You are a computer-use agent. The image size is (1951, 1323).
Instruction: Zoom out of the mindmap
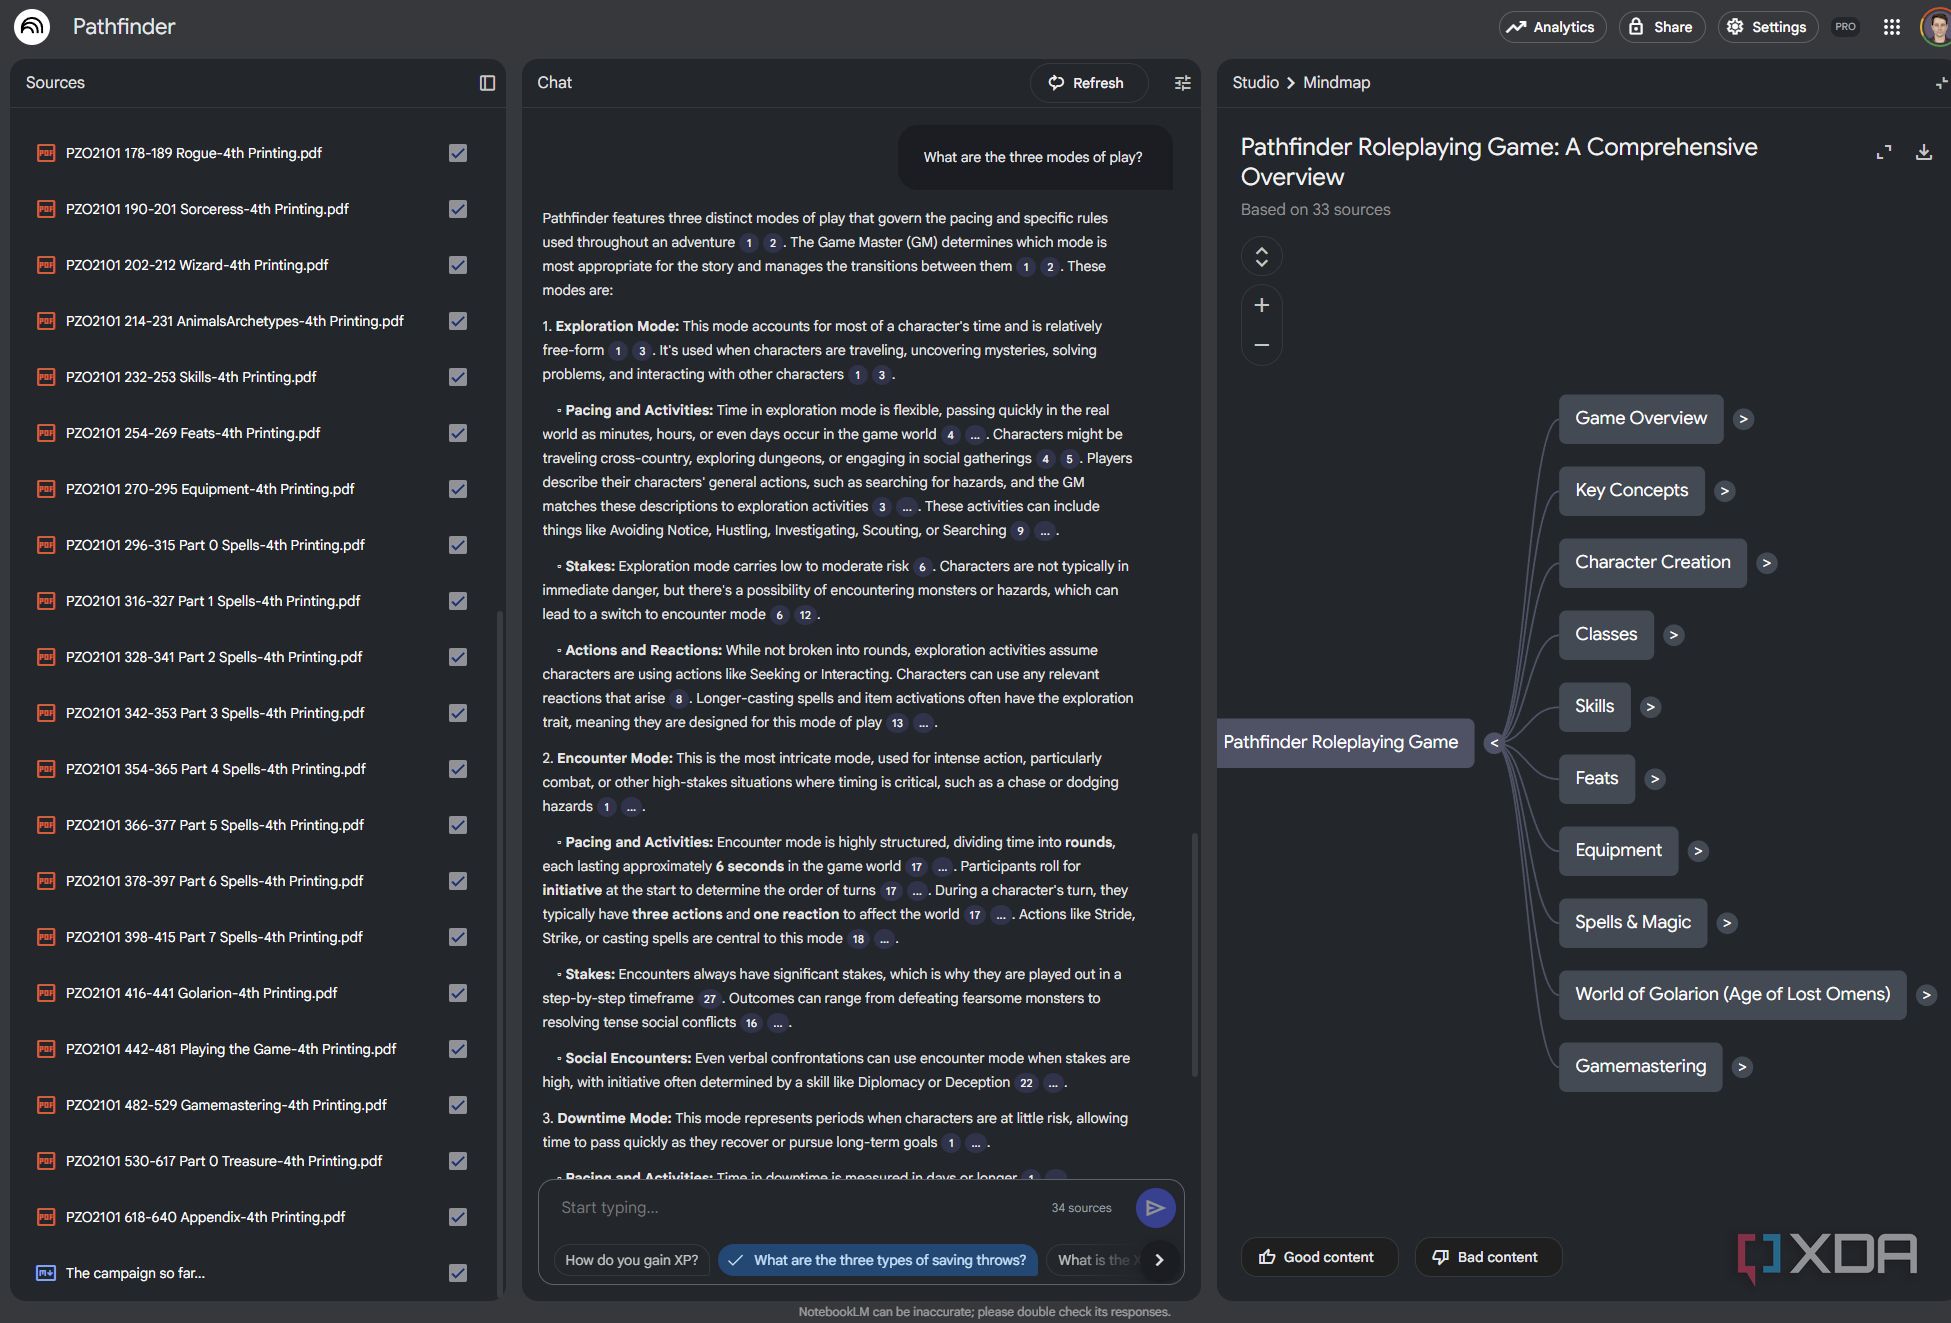point(1261,345)
